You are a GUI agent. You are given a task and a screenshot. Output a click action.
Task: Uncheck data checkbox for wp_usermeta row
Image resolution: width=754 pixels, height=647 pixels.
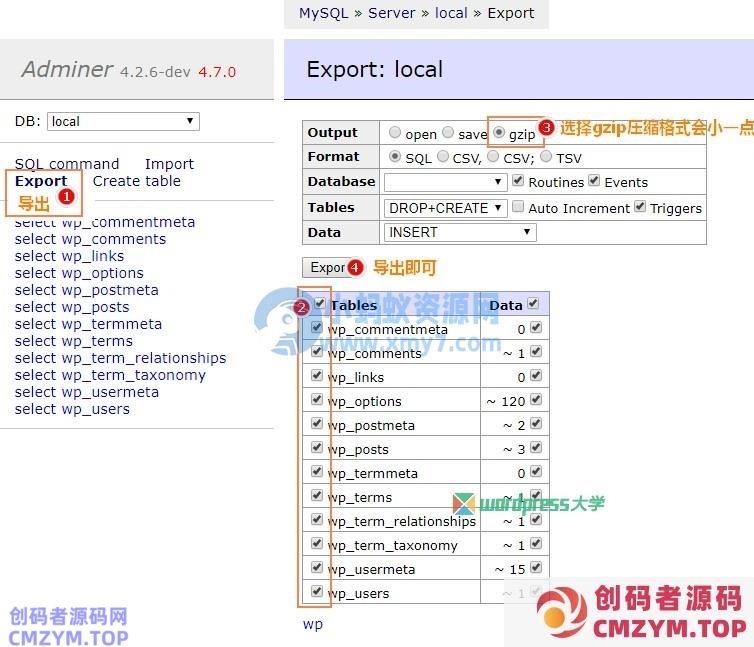536,568
